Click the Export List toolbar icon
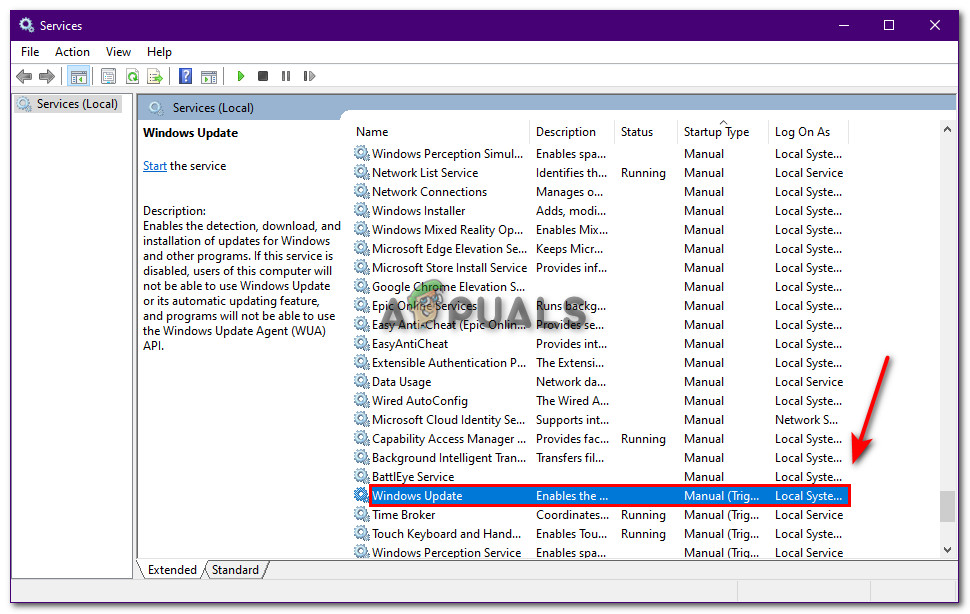The image size is (970, 614). 155,77
